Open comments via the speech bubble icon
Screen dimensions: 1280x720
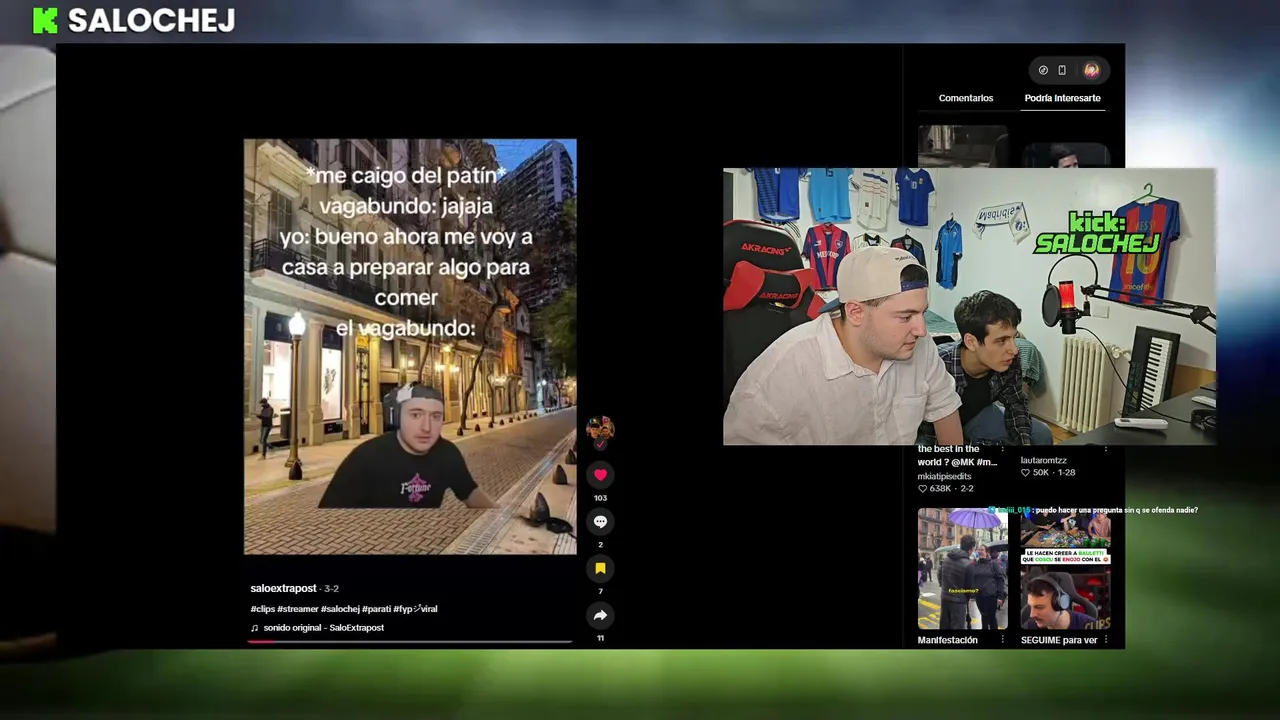coord(600,522)
